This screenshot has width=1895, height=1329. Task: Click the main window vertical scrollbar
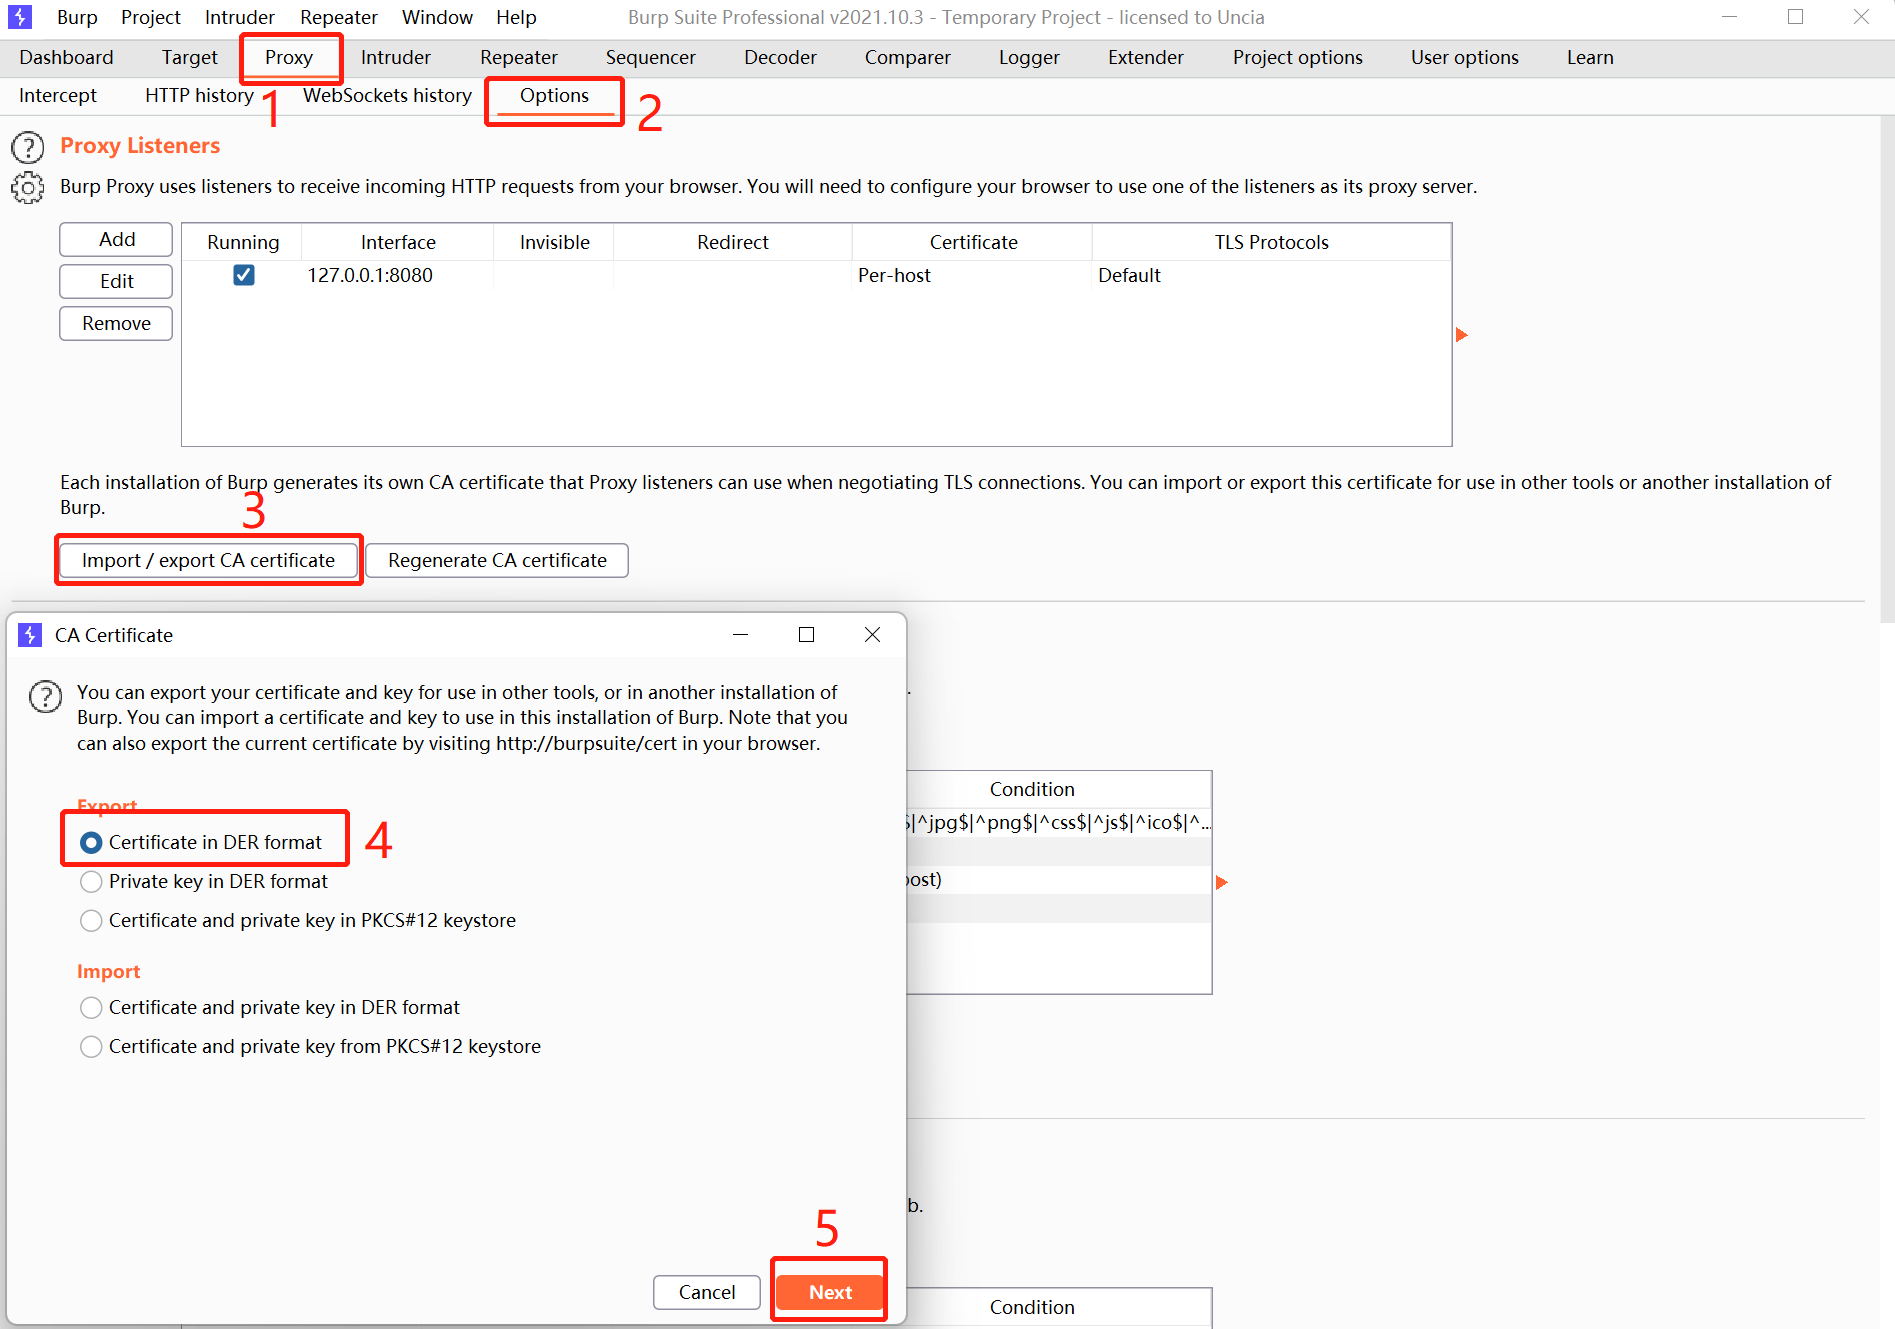click(1887, 370)
